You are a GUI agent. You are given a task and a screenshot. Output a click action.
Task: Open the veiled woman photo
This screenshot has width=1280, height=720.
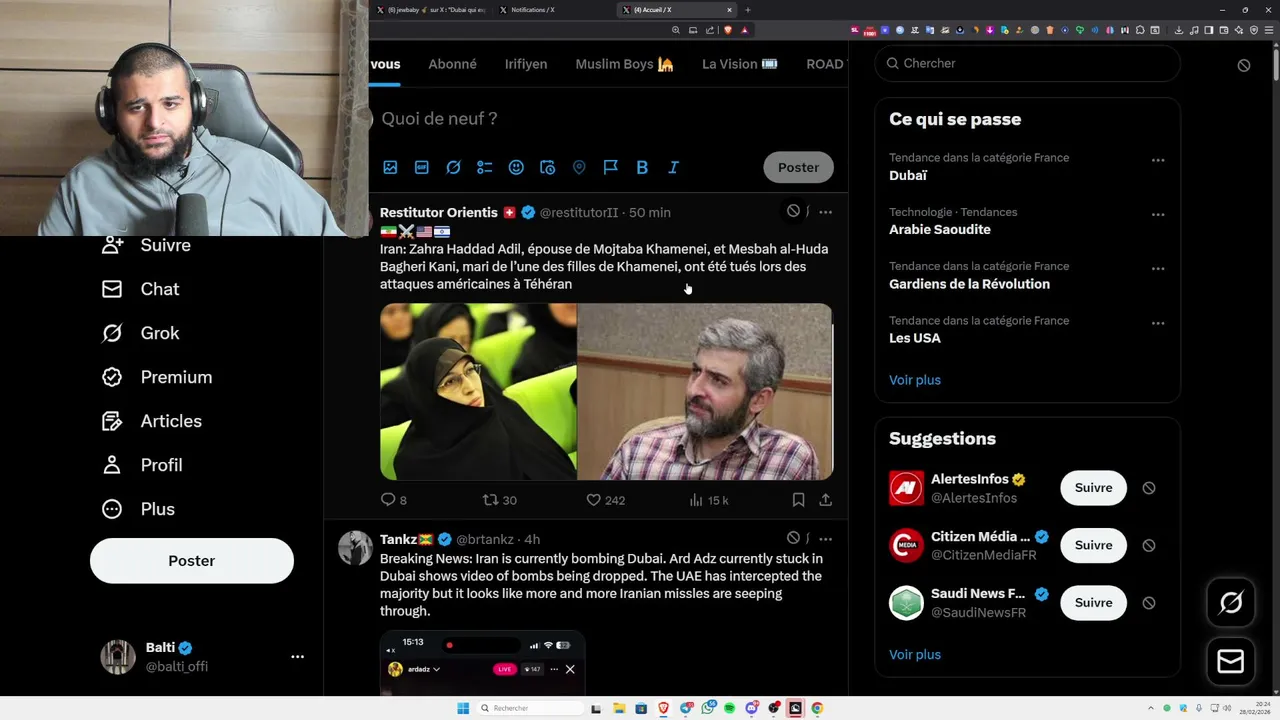coord(478,392)
